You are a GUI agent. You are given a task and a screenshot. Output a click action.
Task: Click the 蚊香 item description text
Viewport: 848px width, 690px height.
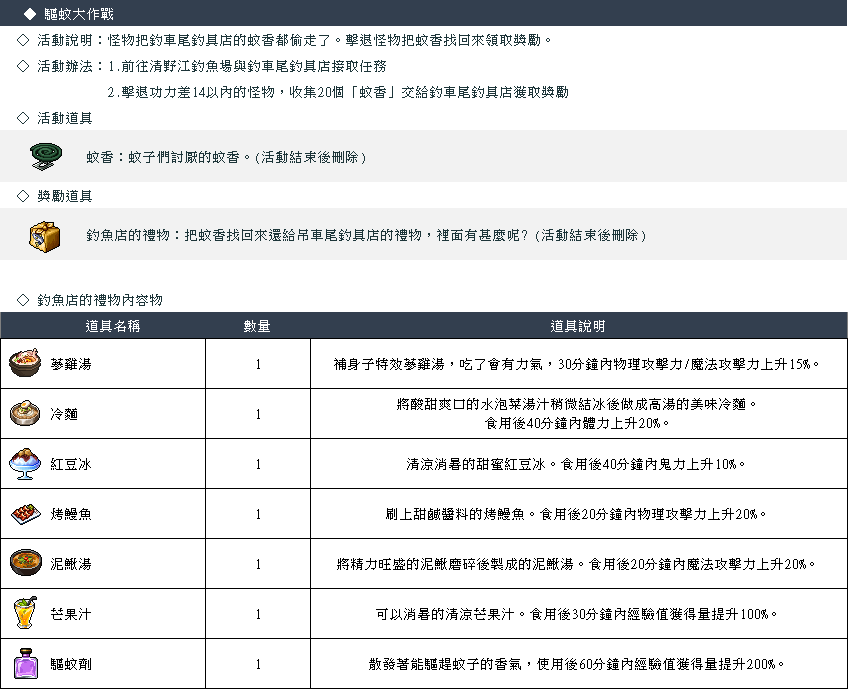coord(226,157)
